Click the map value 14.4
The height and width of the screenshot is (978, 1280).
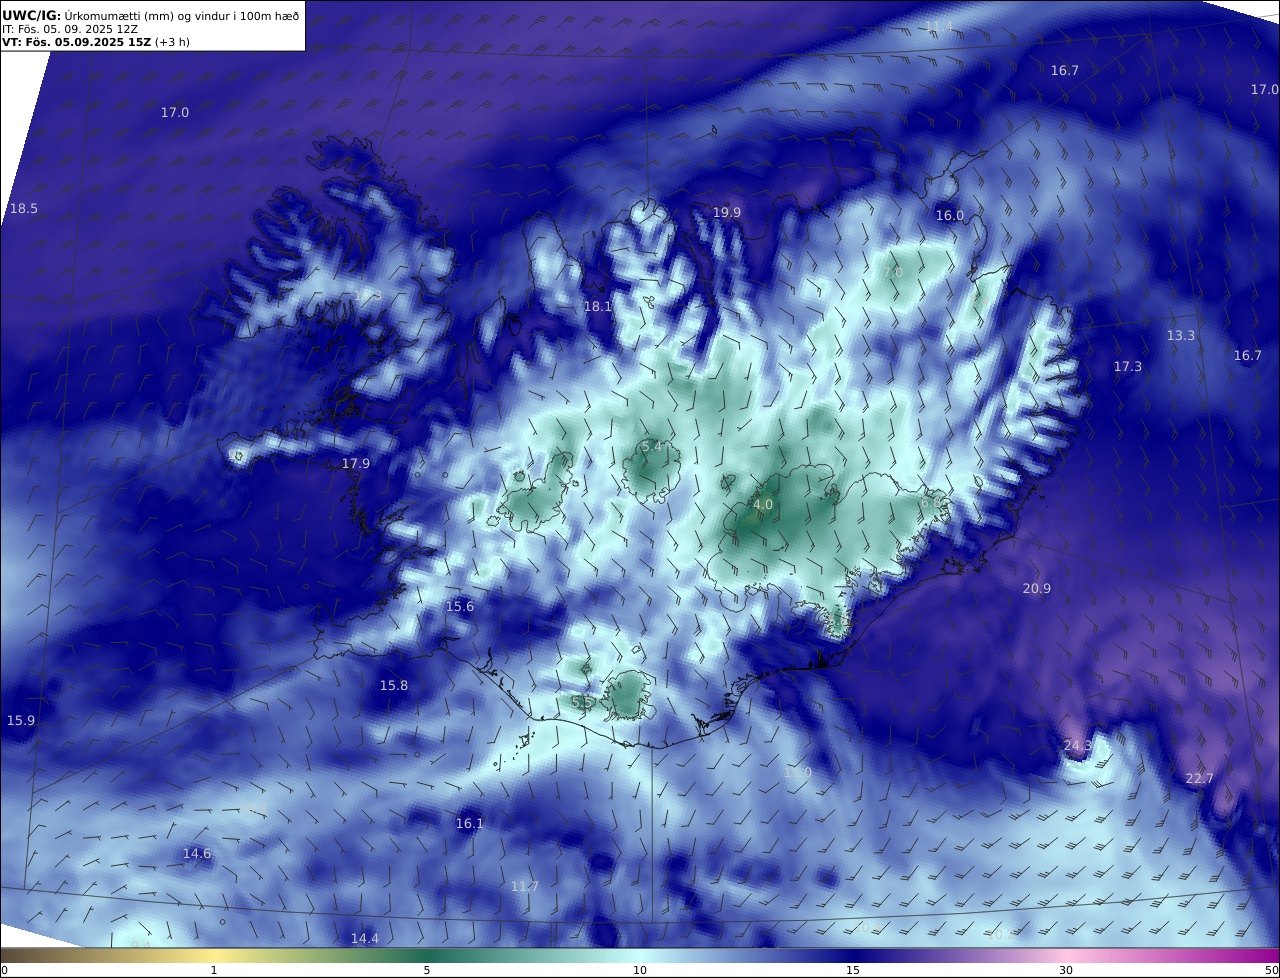click(x=364, y=938)
